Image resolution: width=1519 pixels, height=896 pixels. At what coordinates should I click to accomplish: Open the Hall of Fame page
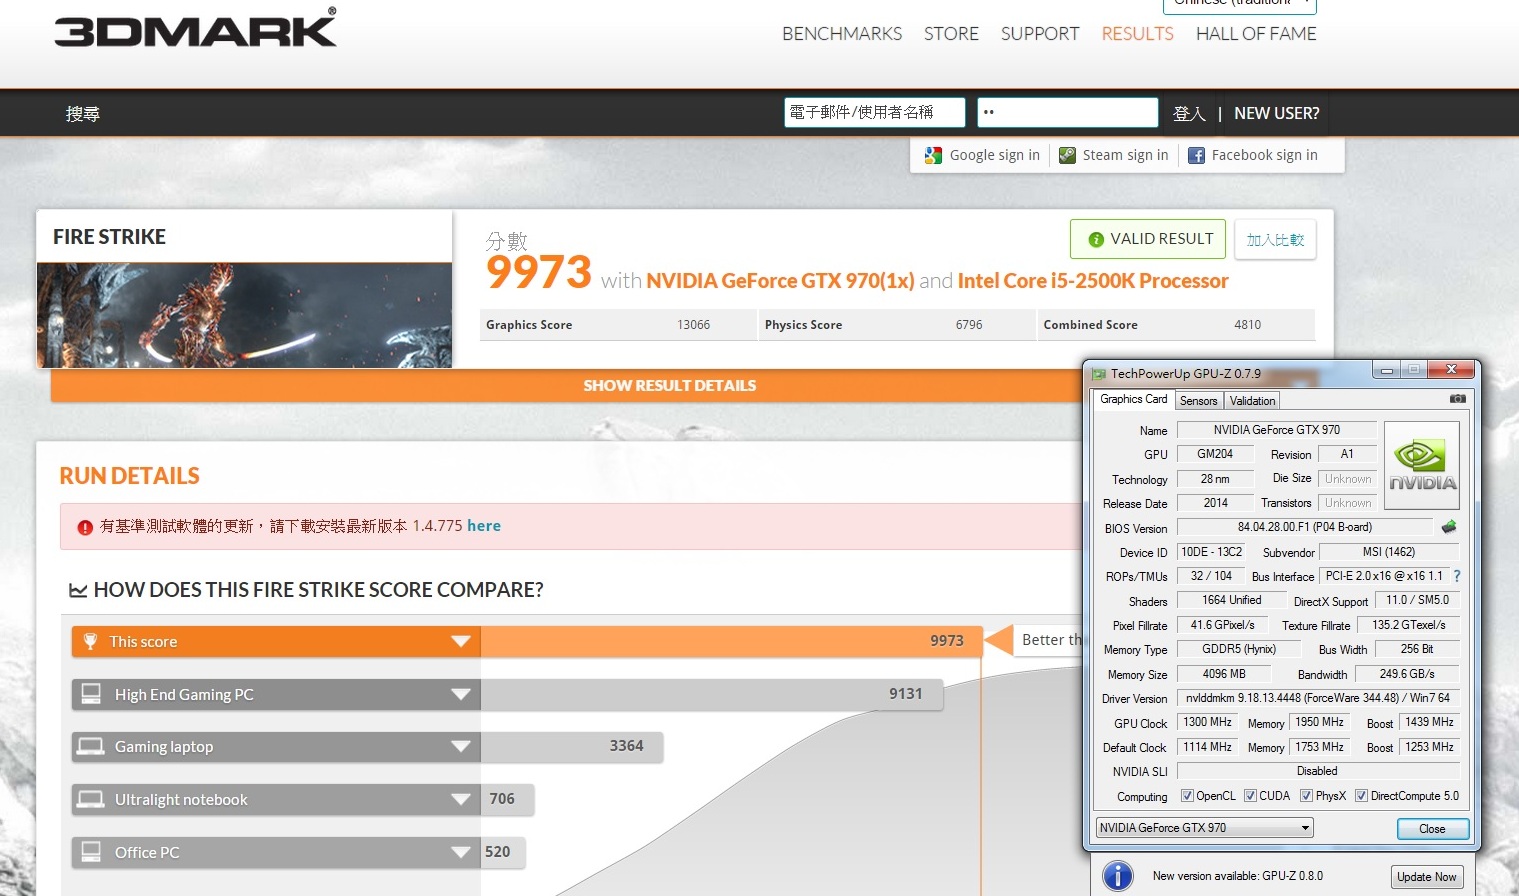click(1256, 34)
